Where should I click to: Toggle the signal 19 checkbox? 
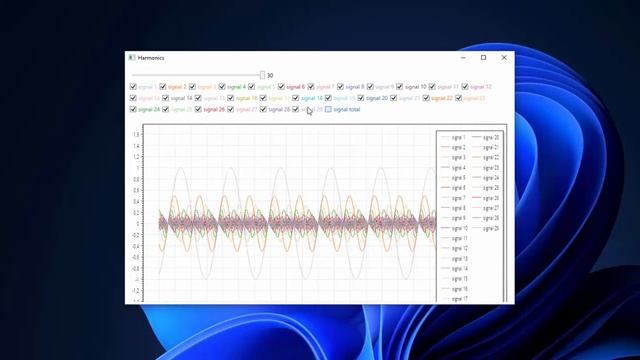(x=328, y=98)
